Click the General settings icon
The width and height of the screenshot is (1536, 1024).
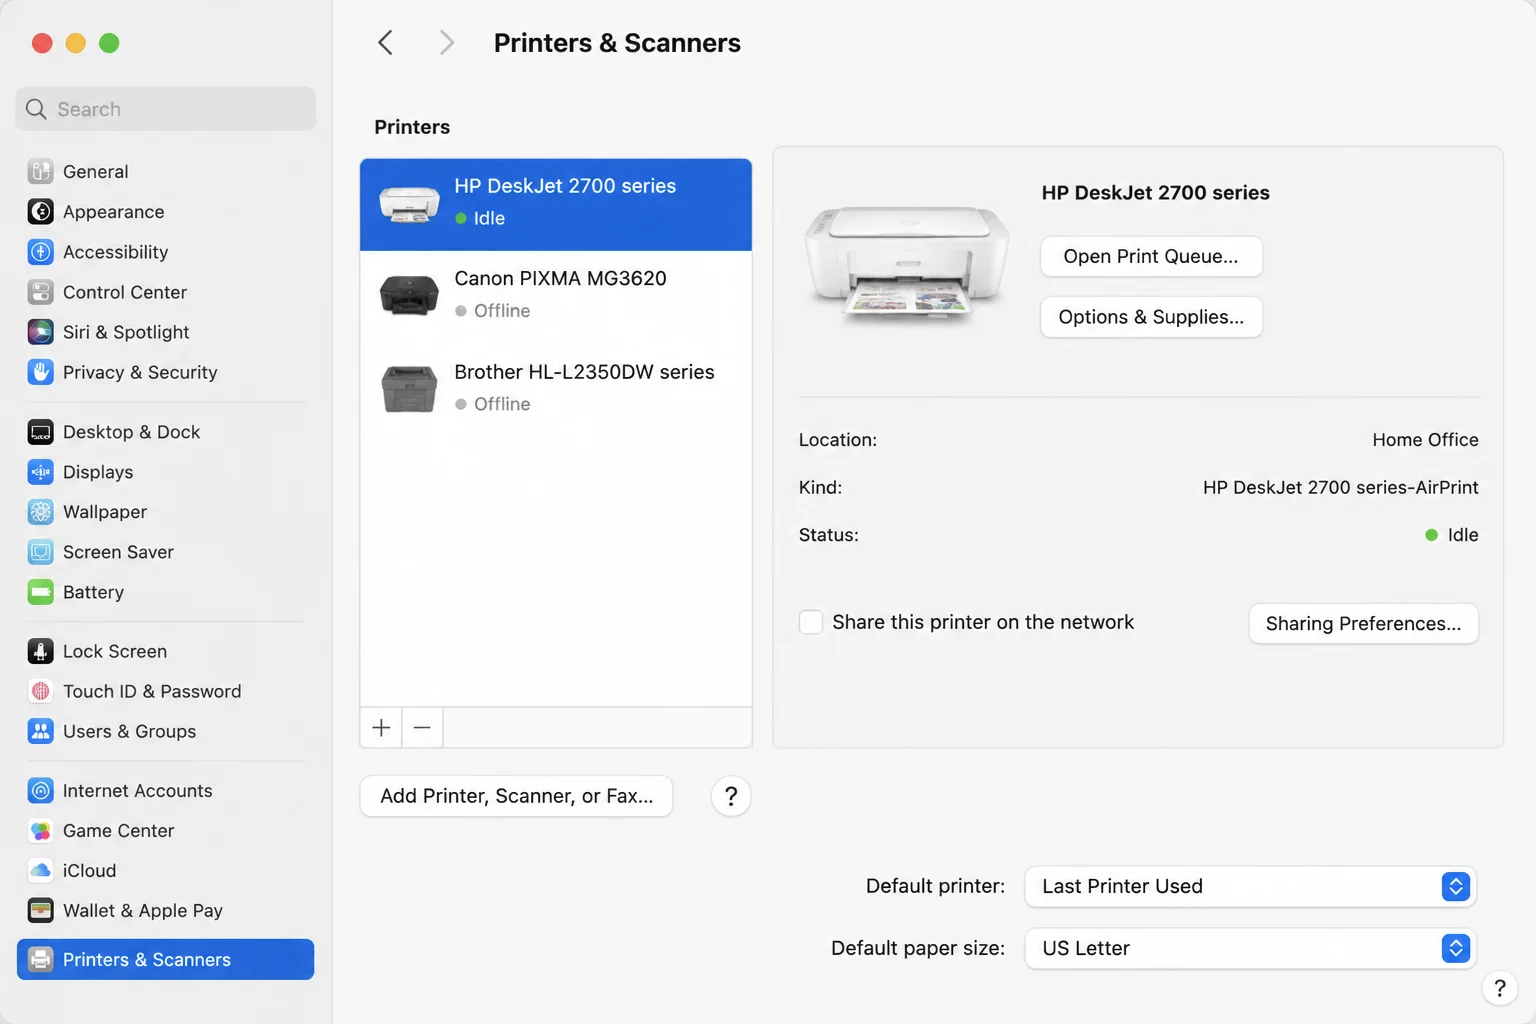pos(40,172)
